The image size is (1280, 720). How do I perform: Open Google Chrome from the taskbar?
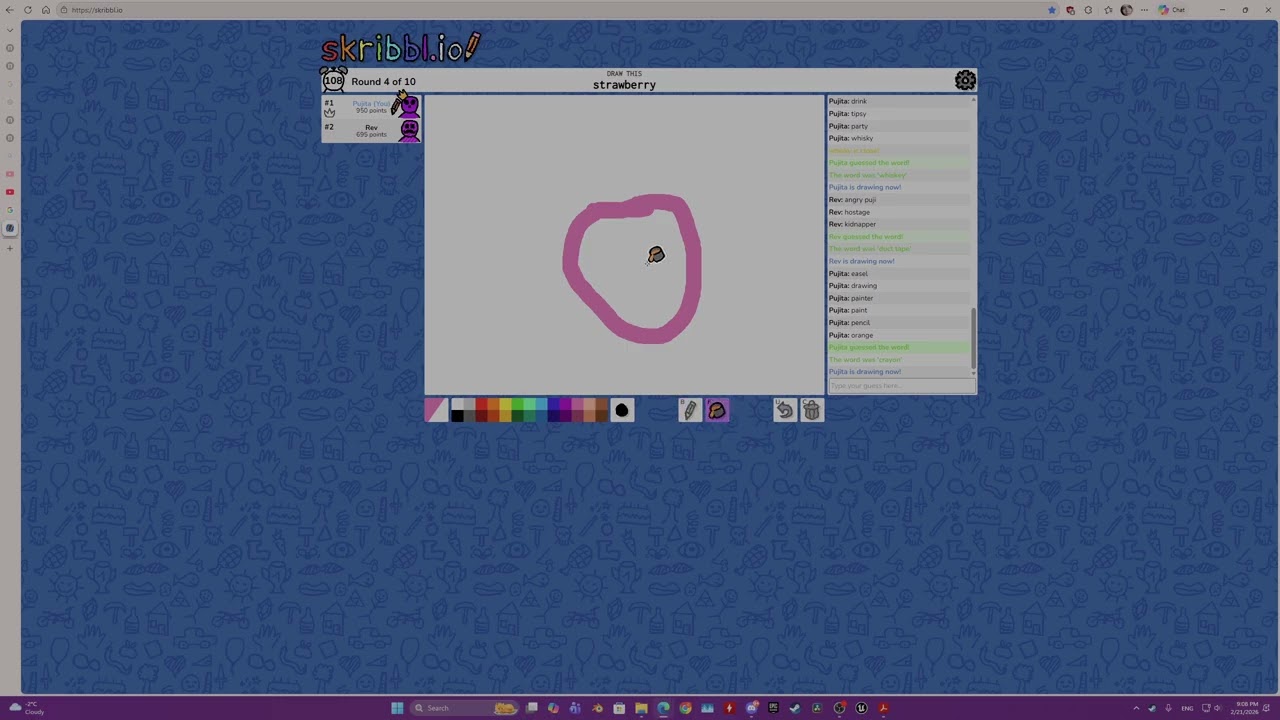click(685, 708)
